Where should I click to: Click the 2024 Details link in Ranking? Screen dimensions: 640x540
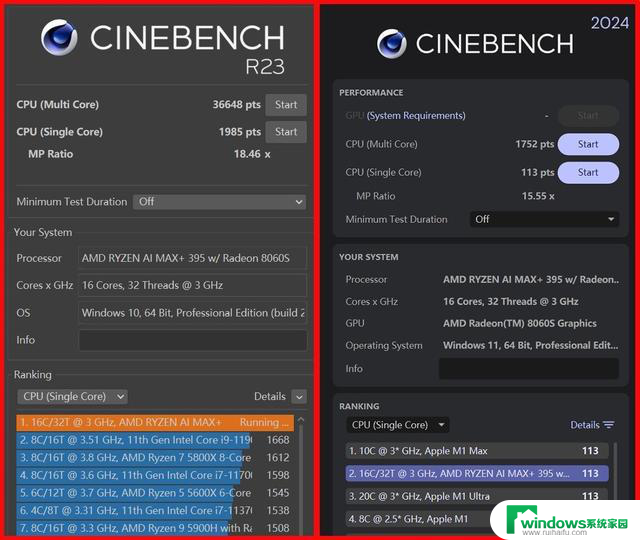pyautogui.click(x=584, y=425)
